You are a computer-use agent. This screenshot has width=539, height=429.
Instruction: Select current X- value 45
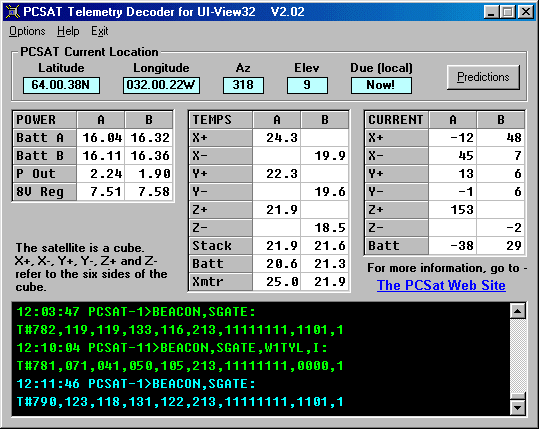point(453,156)
